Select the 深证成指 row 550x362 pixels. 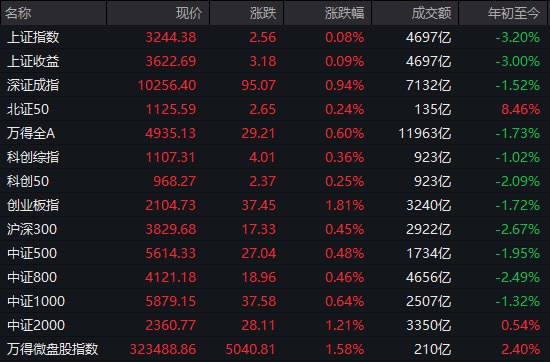(x=275, y=85)
